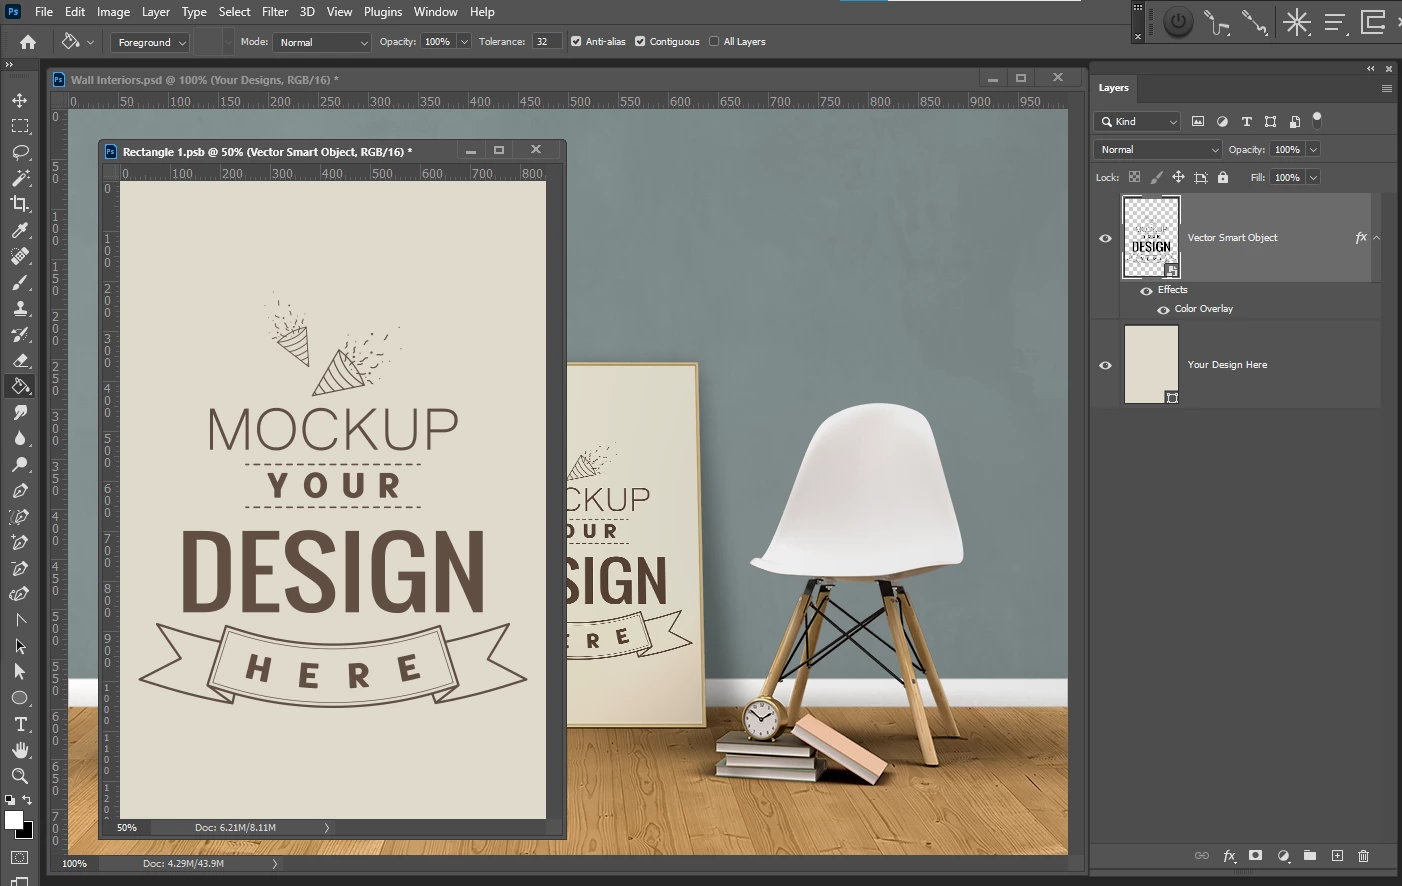Select the Eyedropper tool

click(x=20, y=230)
